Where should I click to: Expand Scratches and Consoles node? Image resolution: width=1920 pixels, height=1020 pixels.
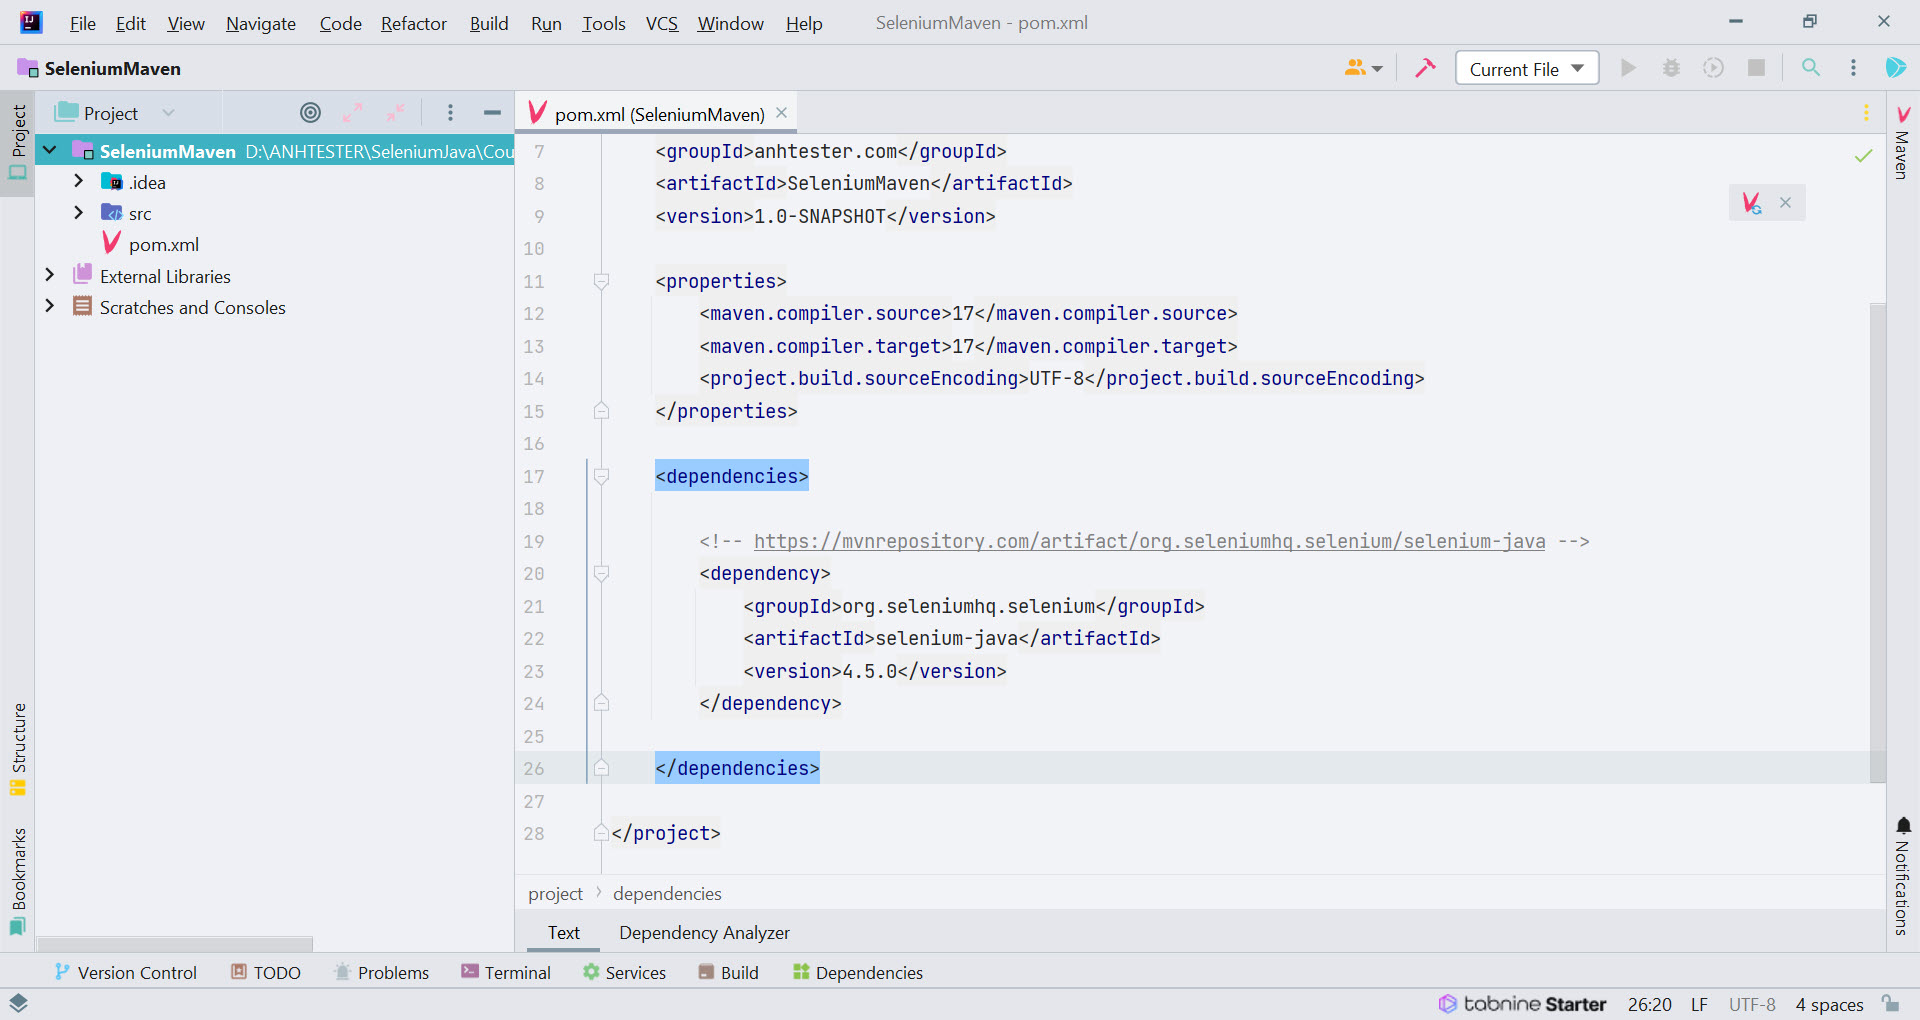tap(50, 306)
